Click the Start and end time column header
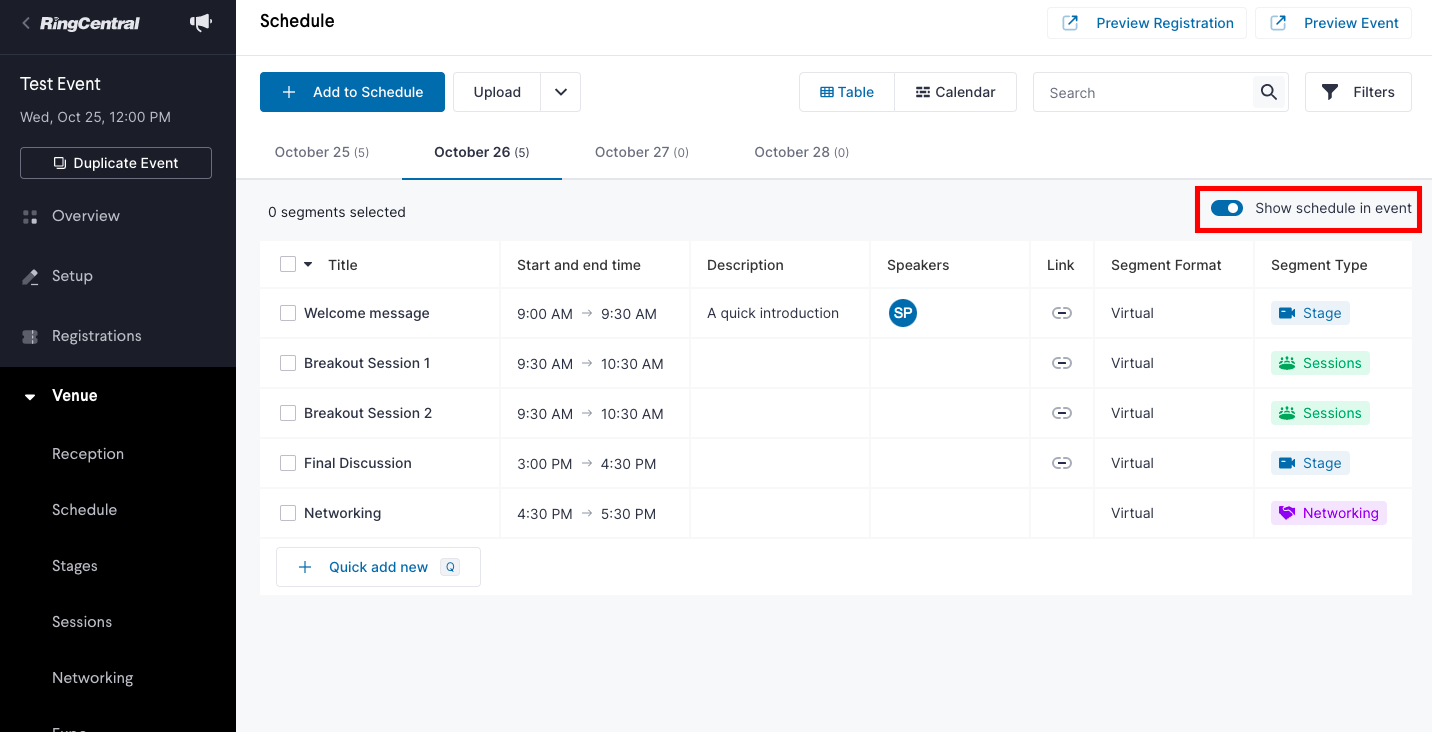Screen dimensions: 1432x732 (579, 265)
